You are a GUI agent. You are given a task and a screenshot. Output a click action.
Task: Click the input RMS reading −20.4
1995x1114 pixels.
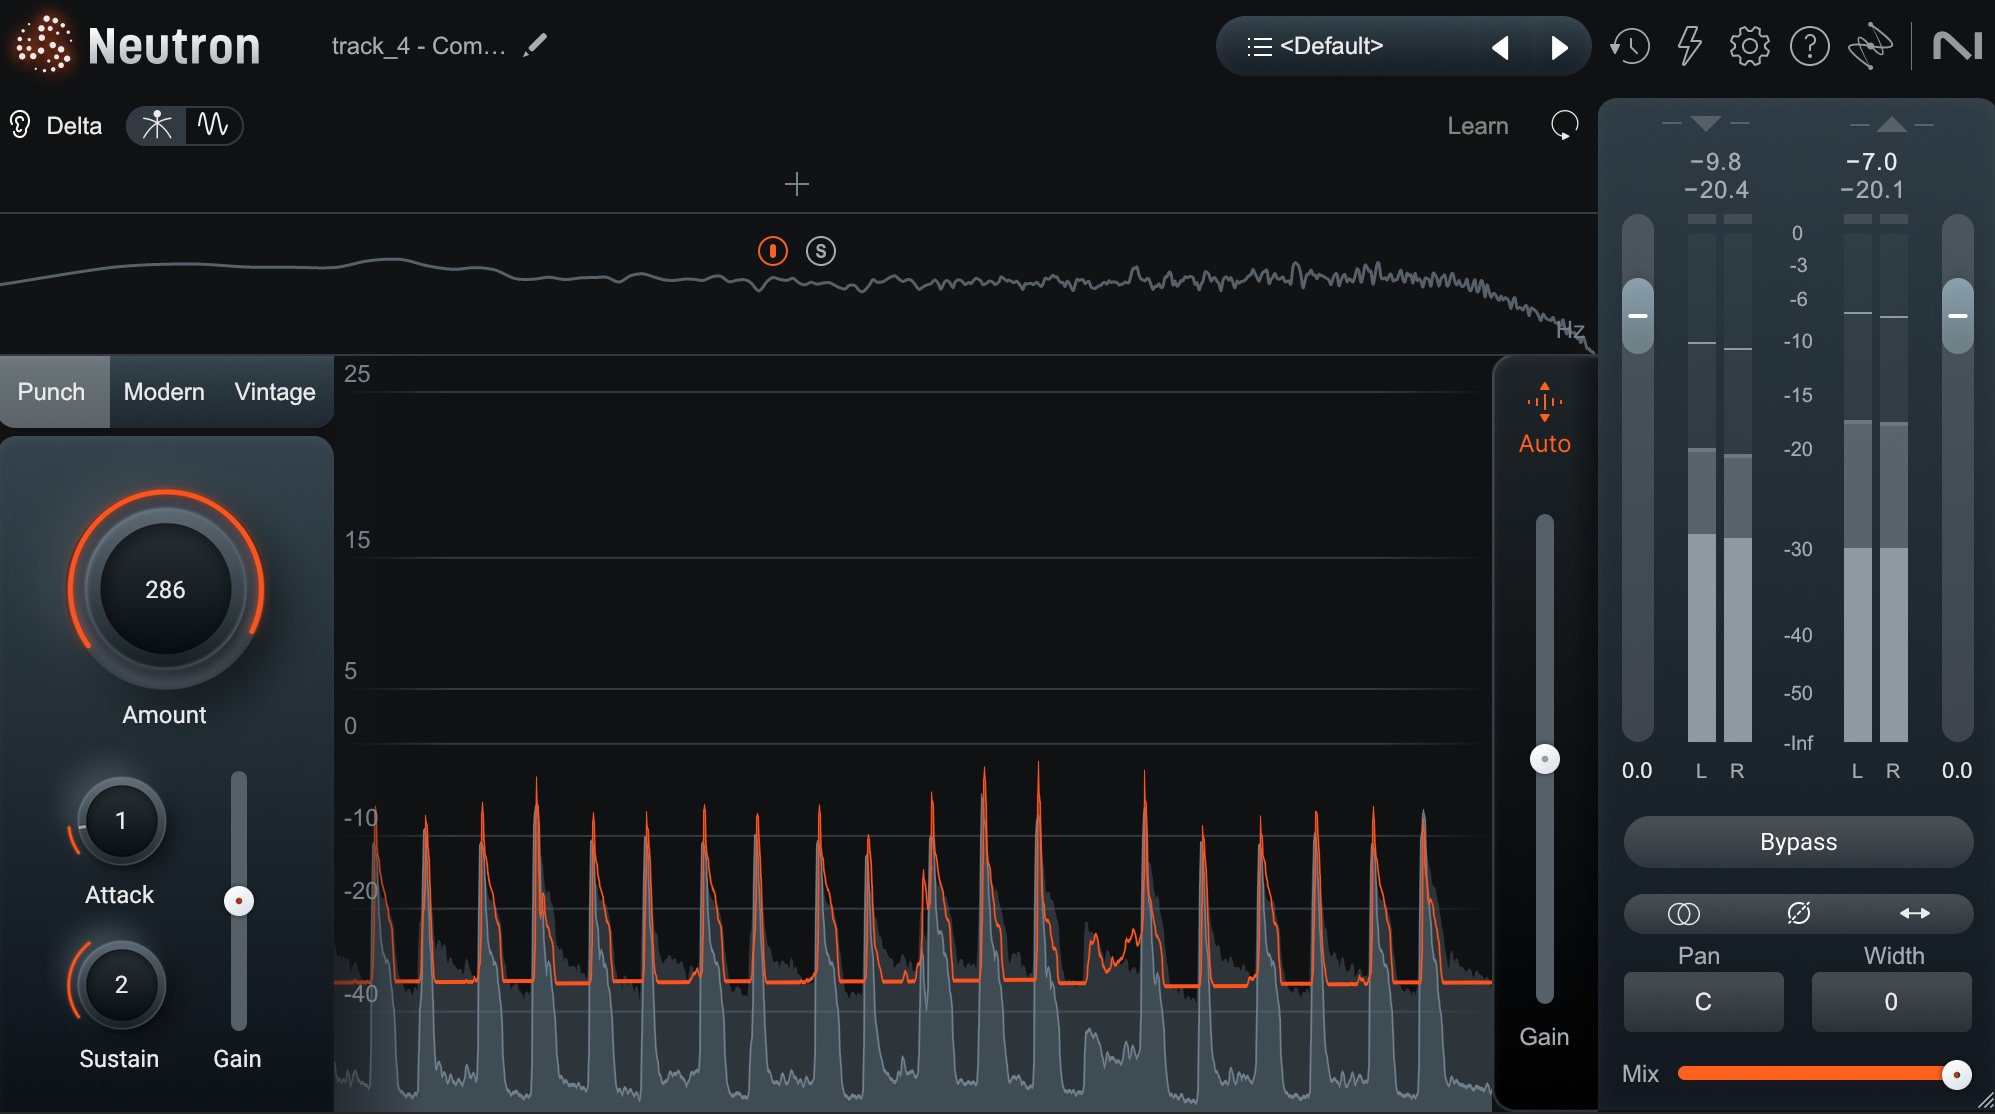1716,190
